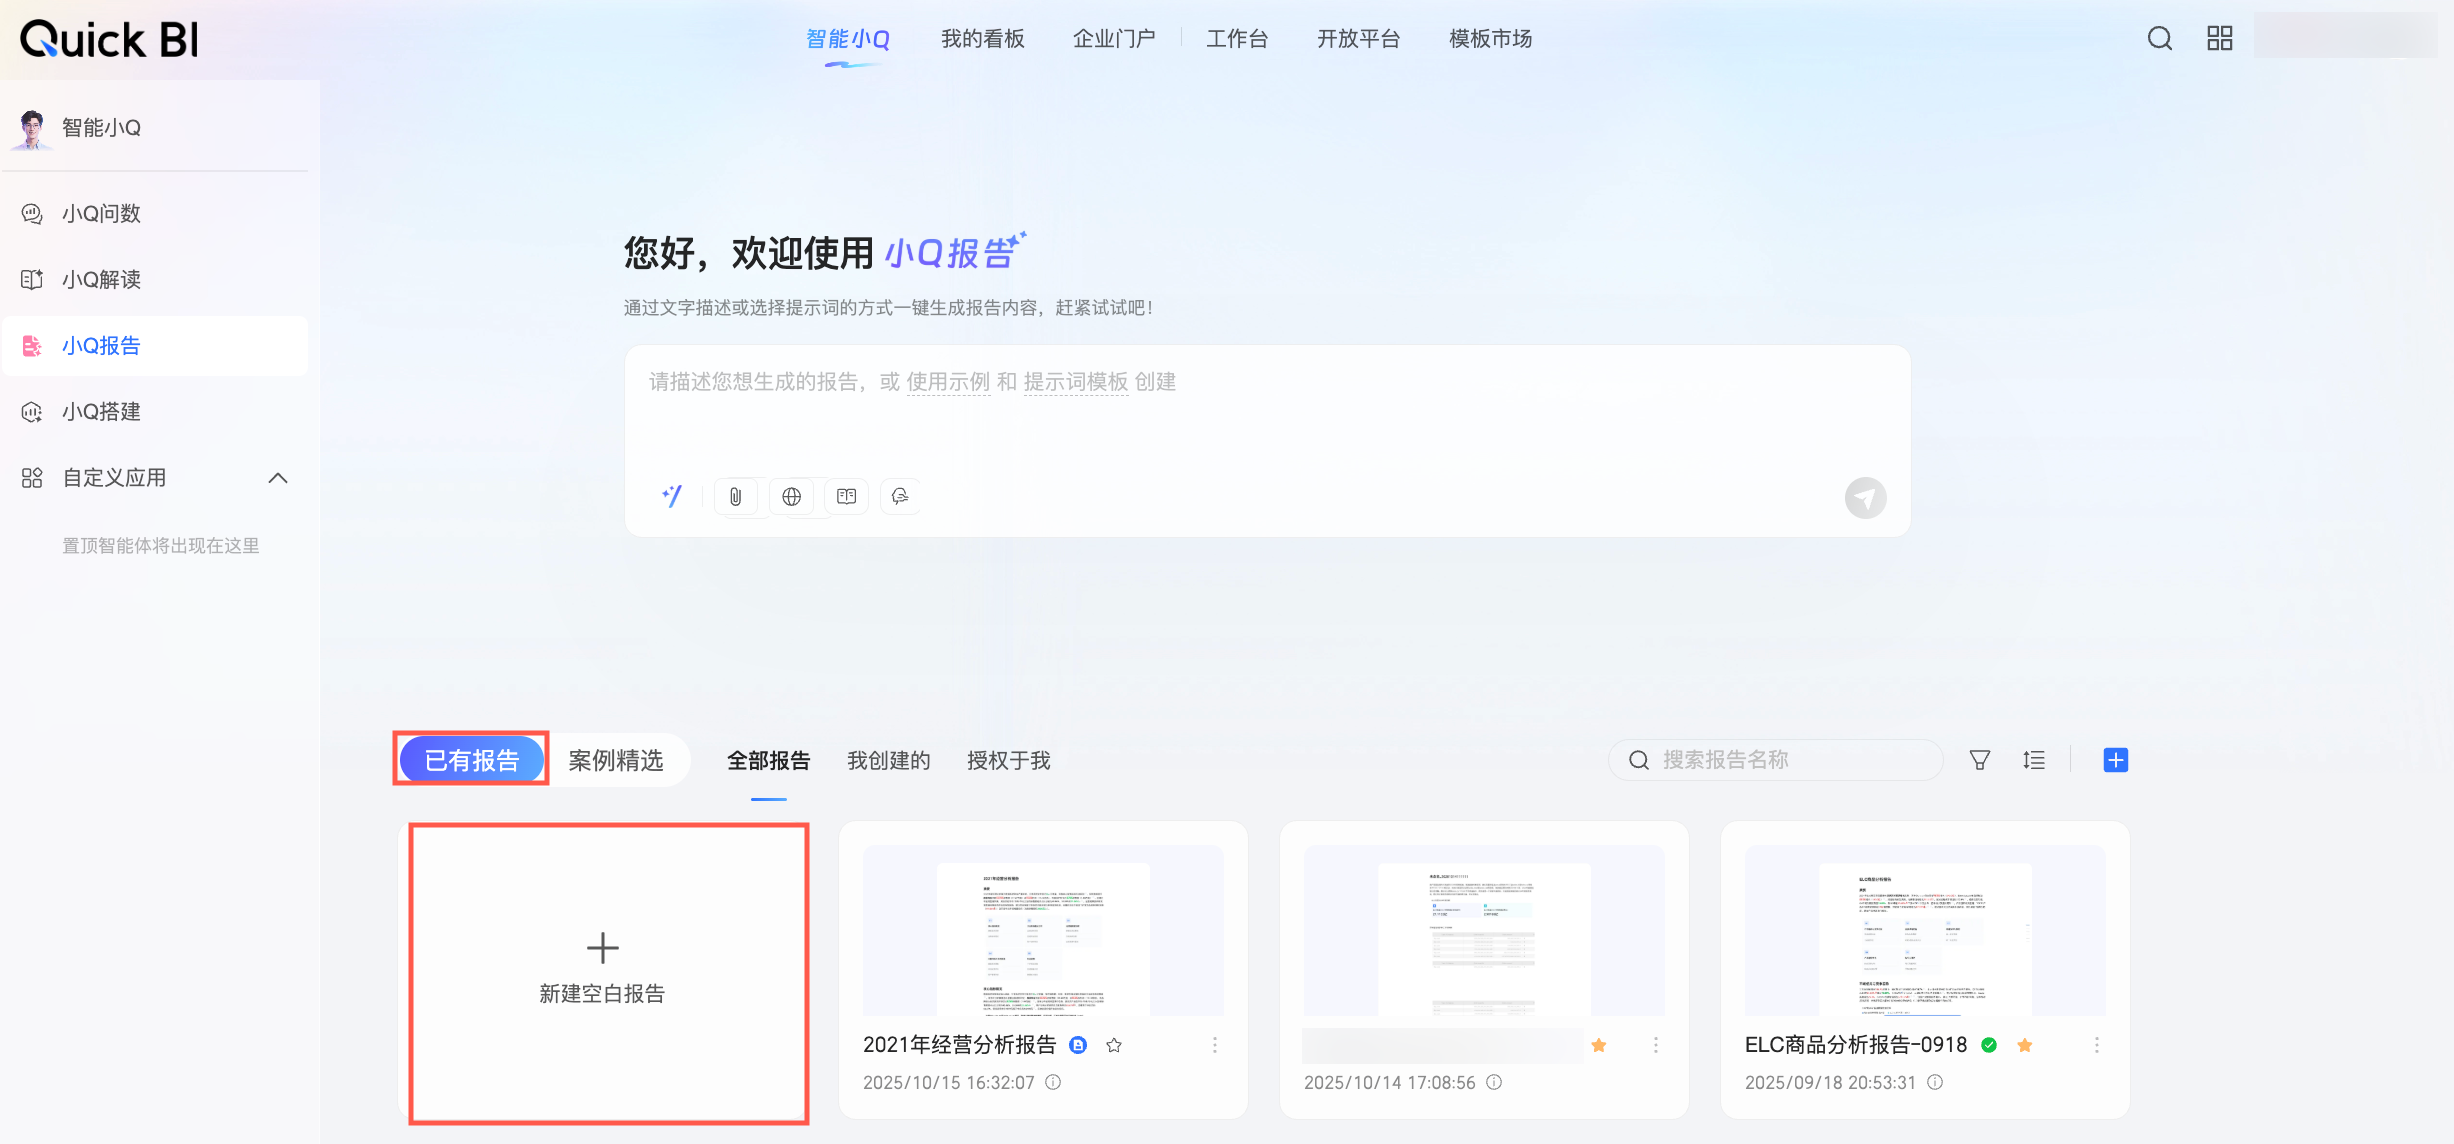
Task: Click the sort order icon beside the filter
Action: (x=2033, y=760)
